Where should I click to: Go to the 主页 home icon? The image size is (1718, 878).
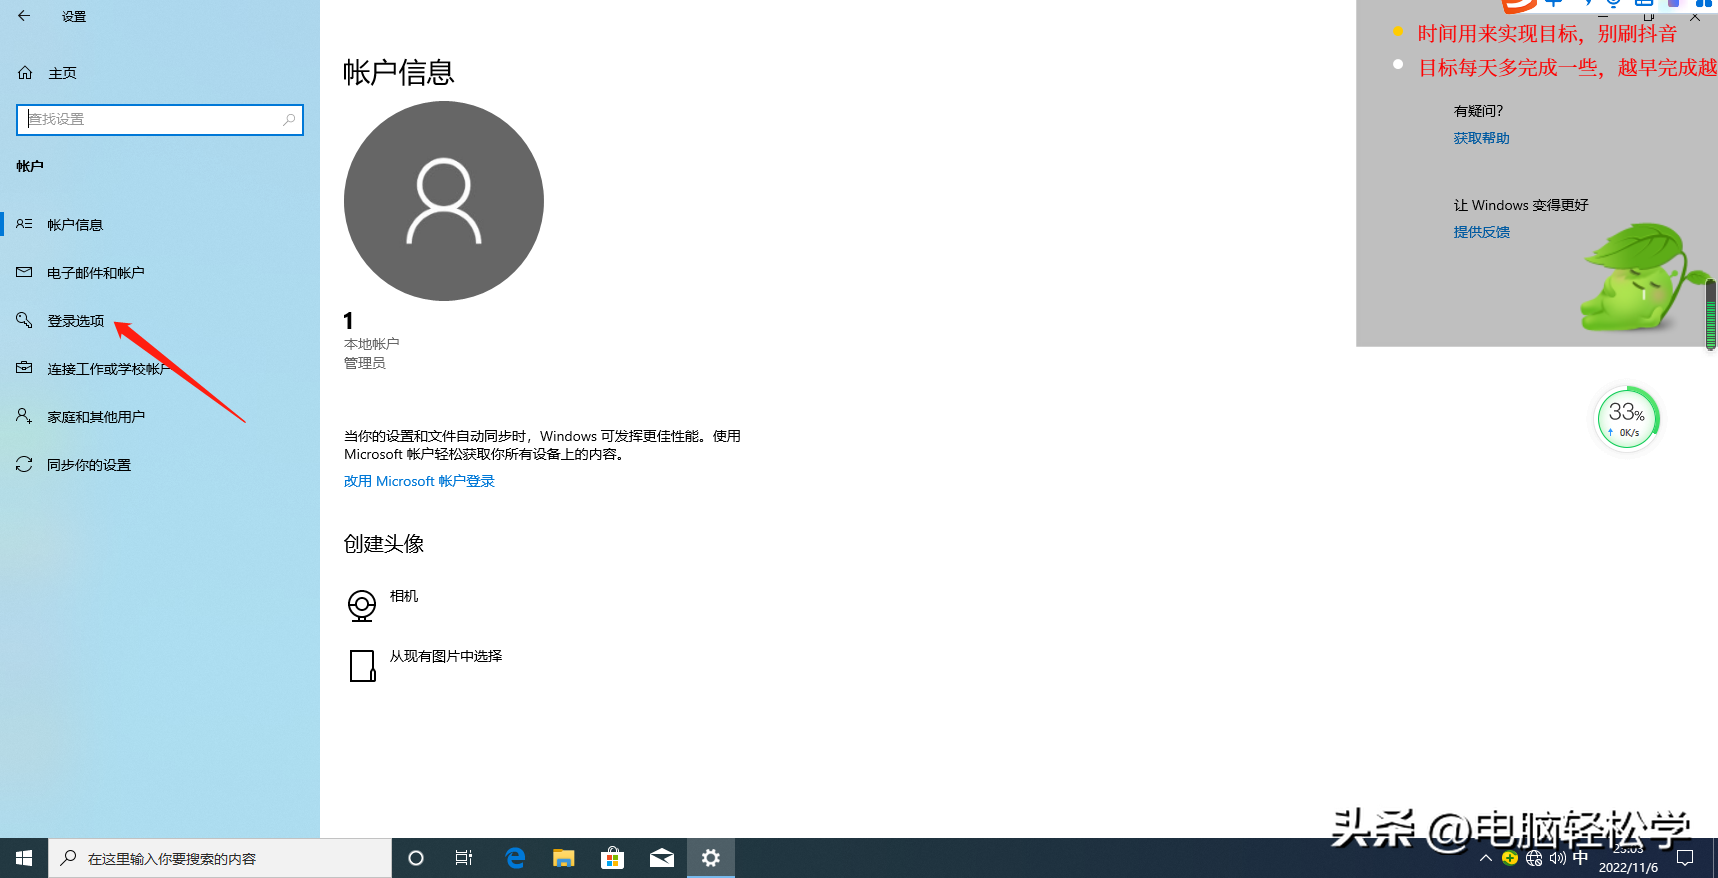point(25,73)
